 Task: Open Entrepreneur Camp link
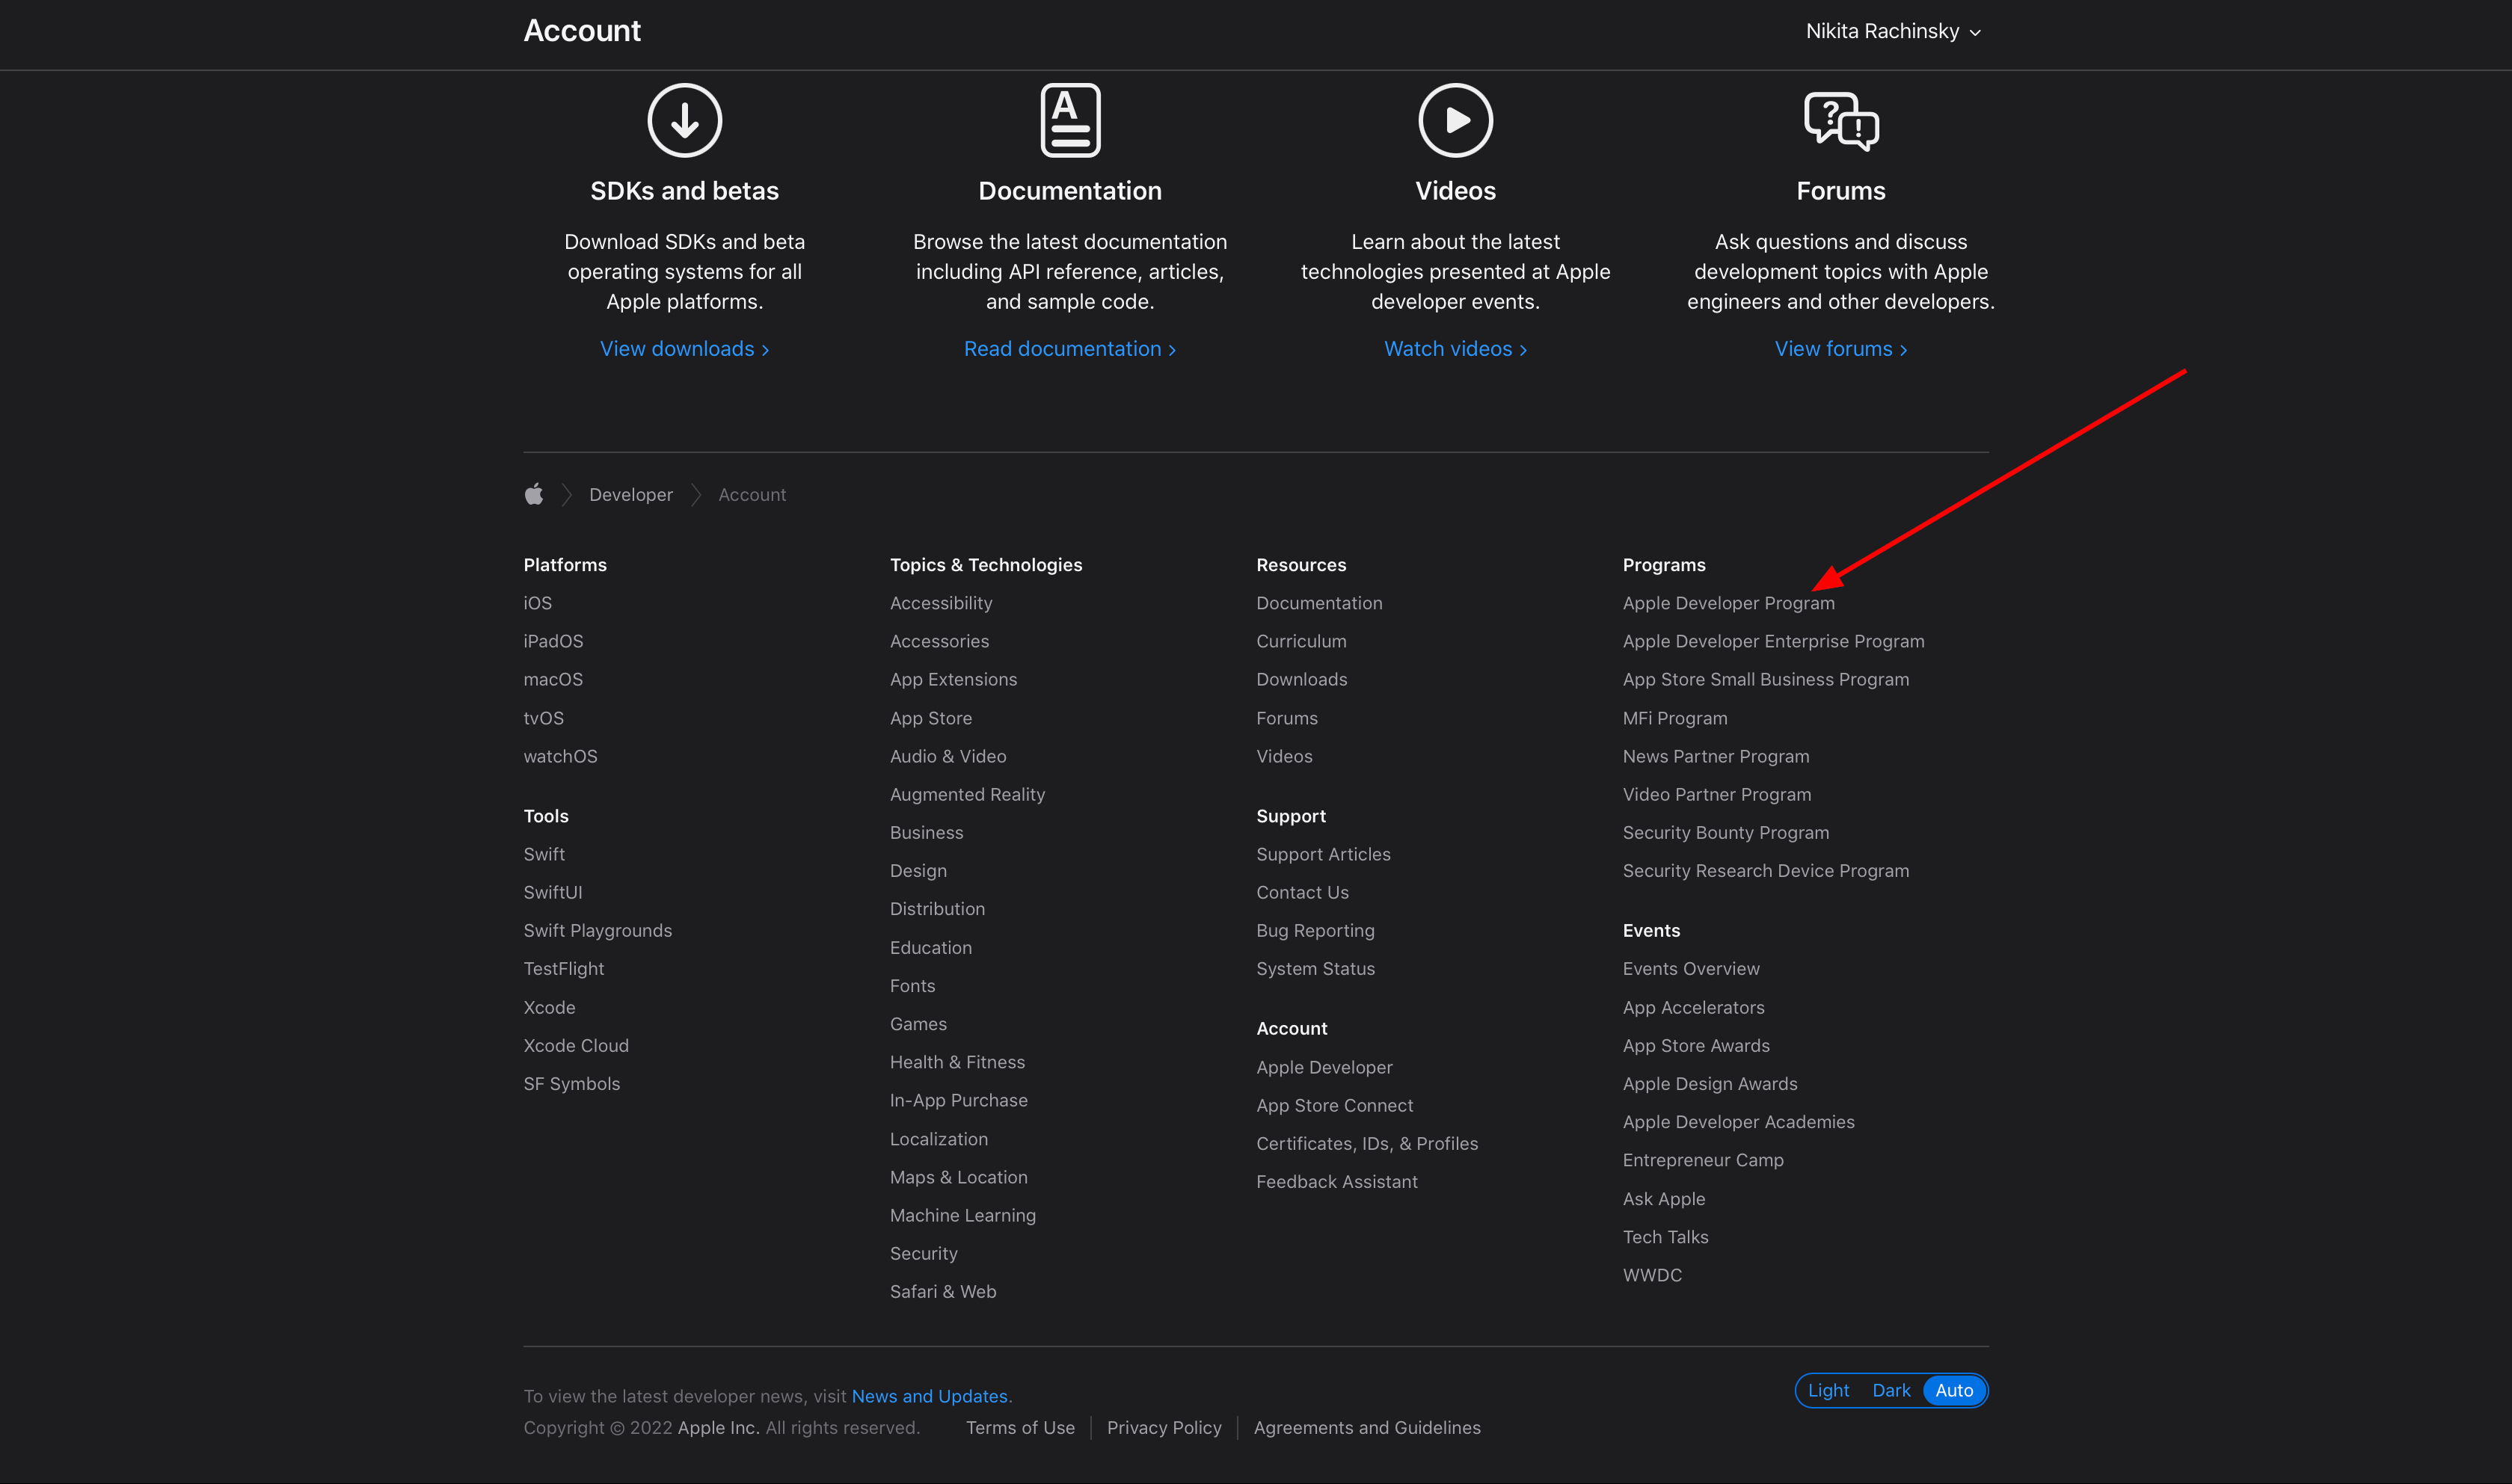click(x=1703, y=1160)
